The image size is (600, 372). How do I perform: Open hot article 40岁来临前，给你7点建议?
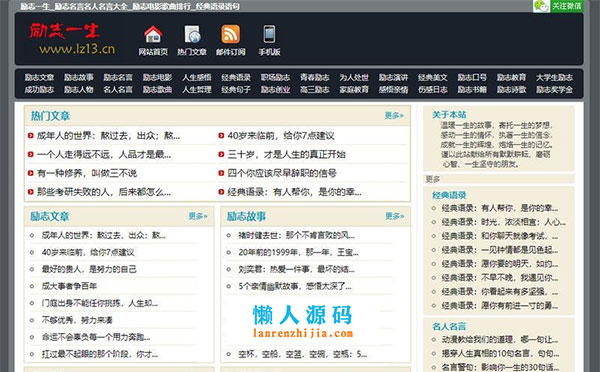point(281,135)
